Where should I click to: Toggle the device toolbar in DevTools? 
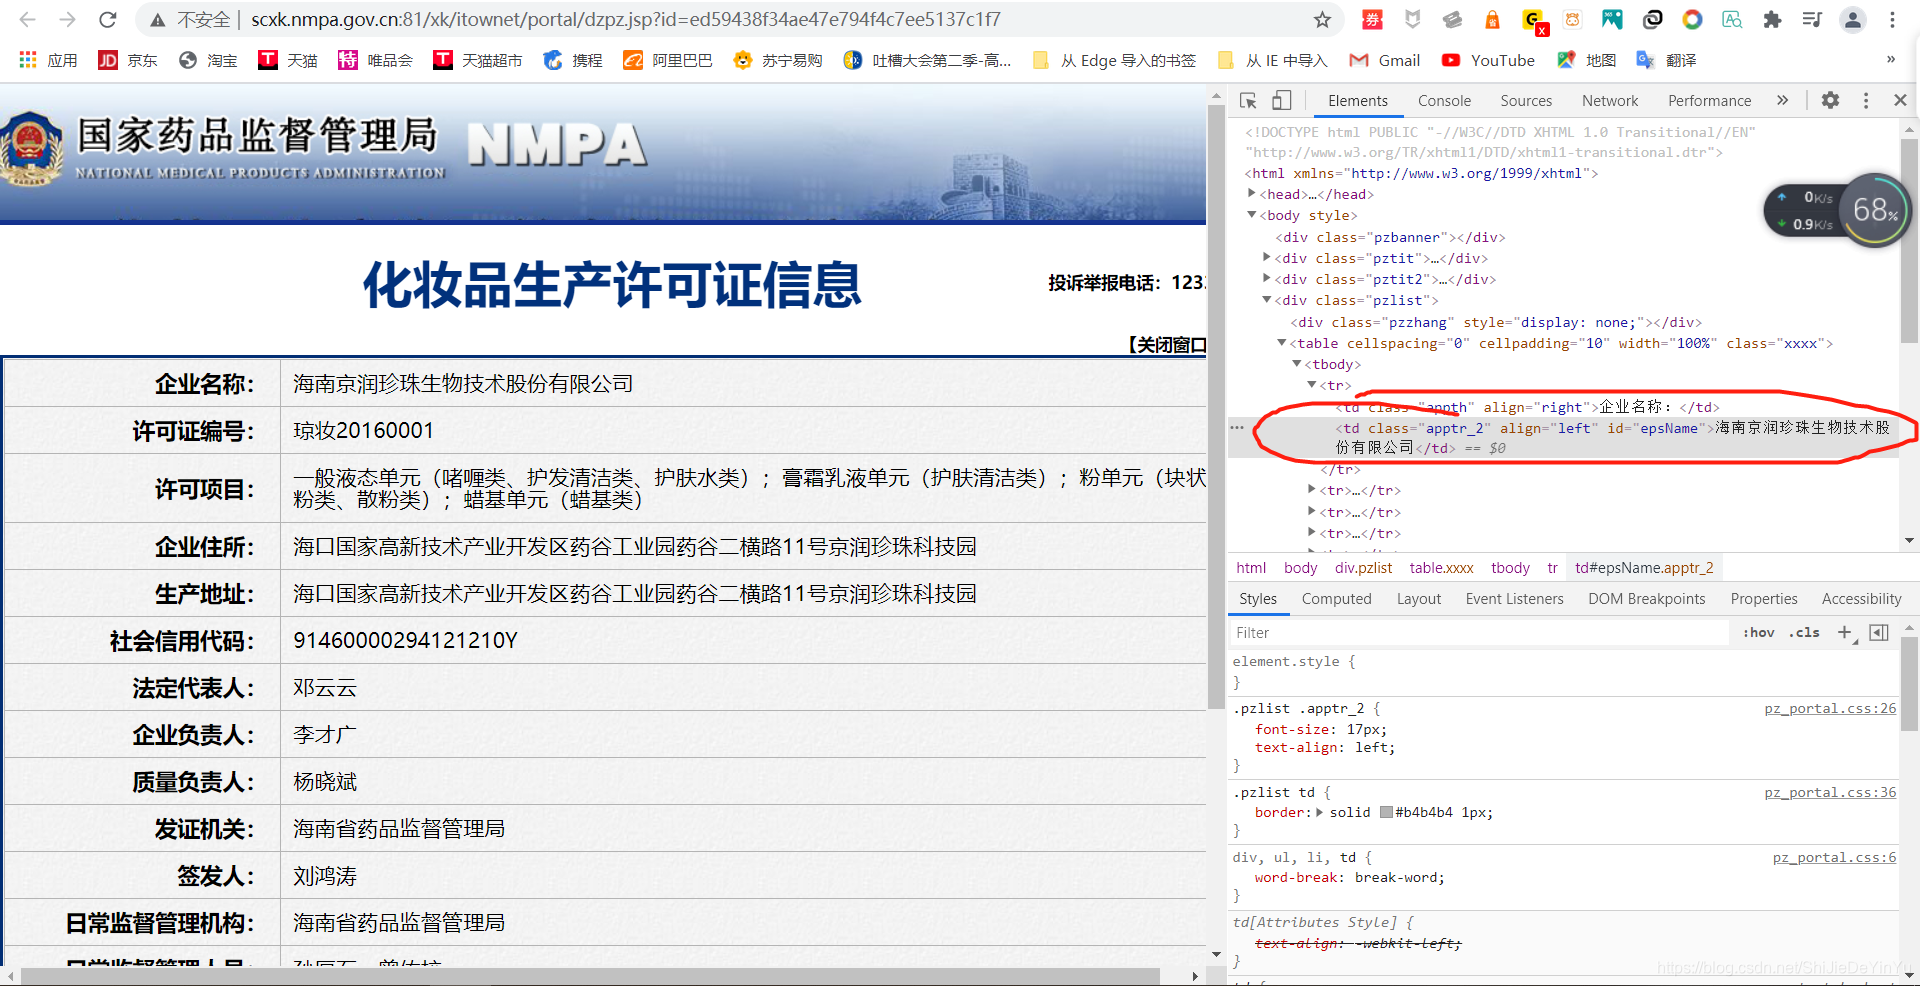(x=1281, y=100)
